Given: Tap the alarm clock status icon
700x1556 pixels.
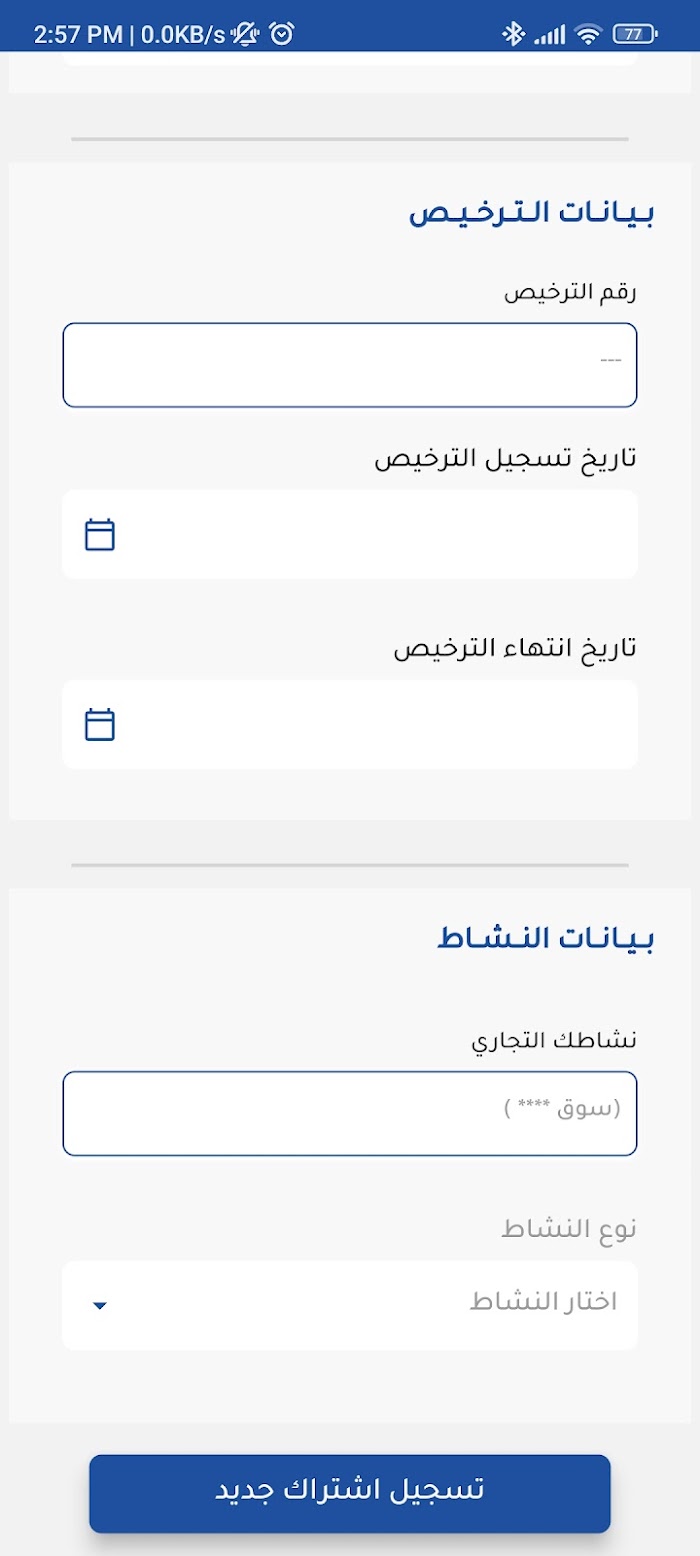Looking at the screenshot, I should (x=283, y=35).
